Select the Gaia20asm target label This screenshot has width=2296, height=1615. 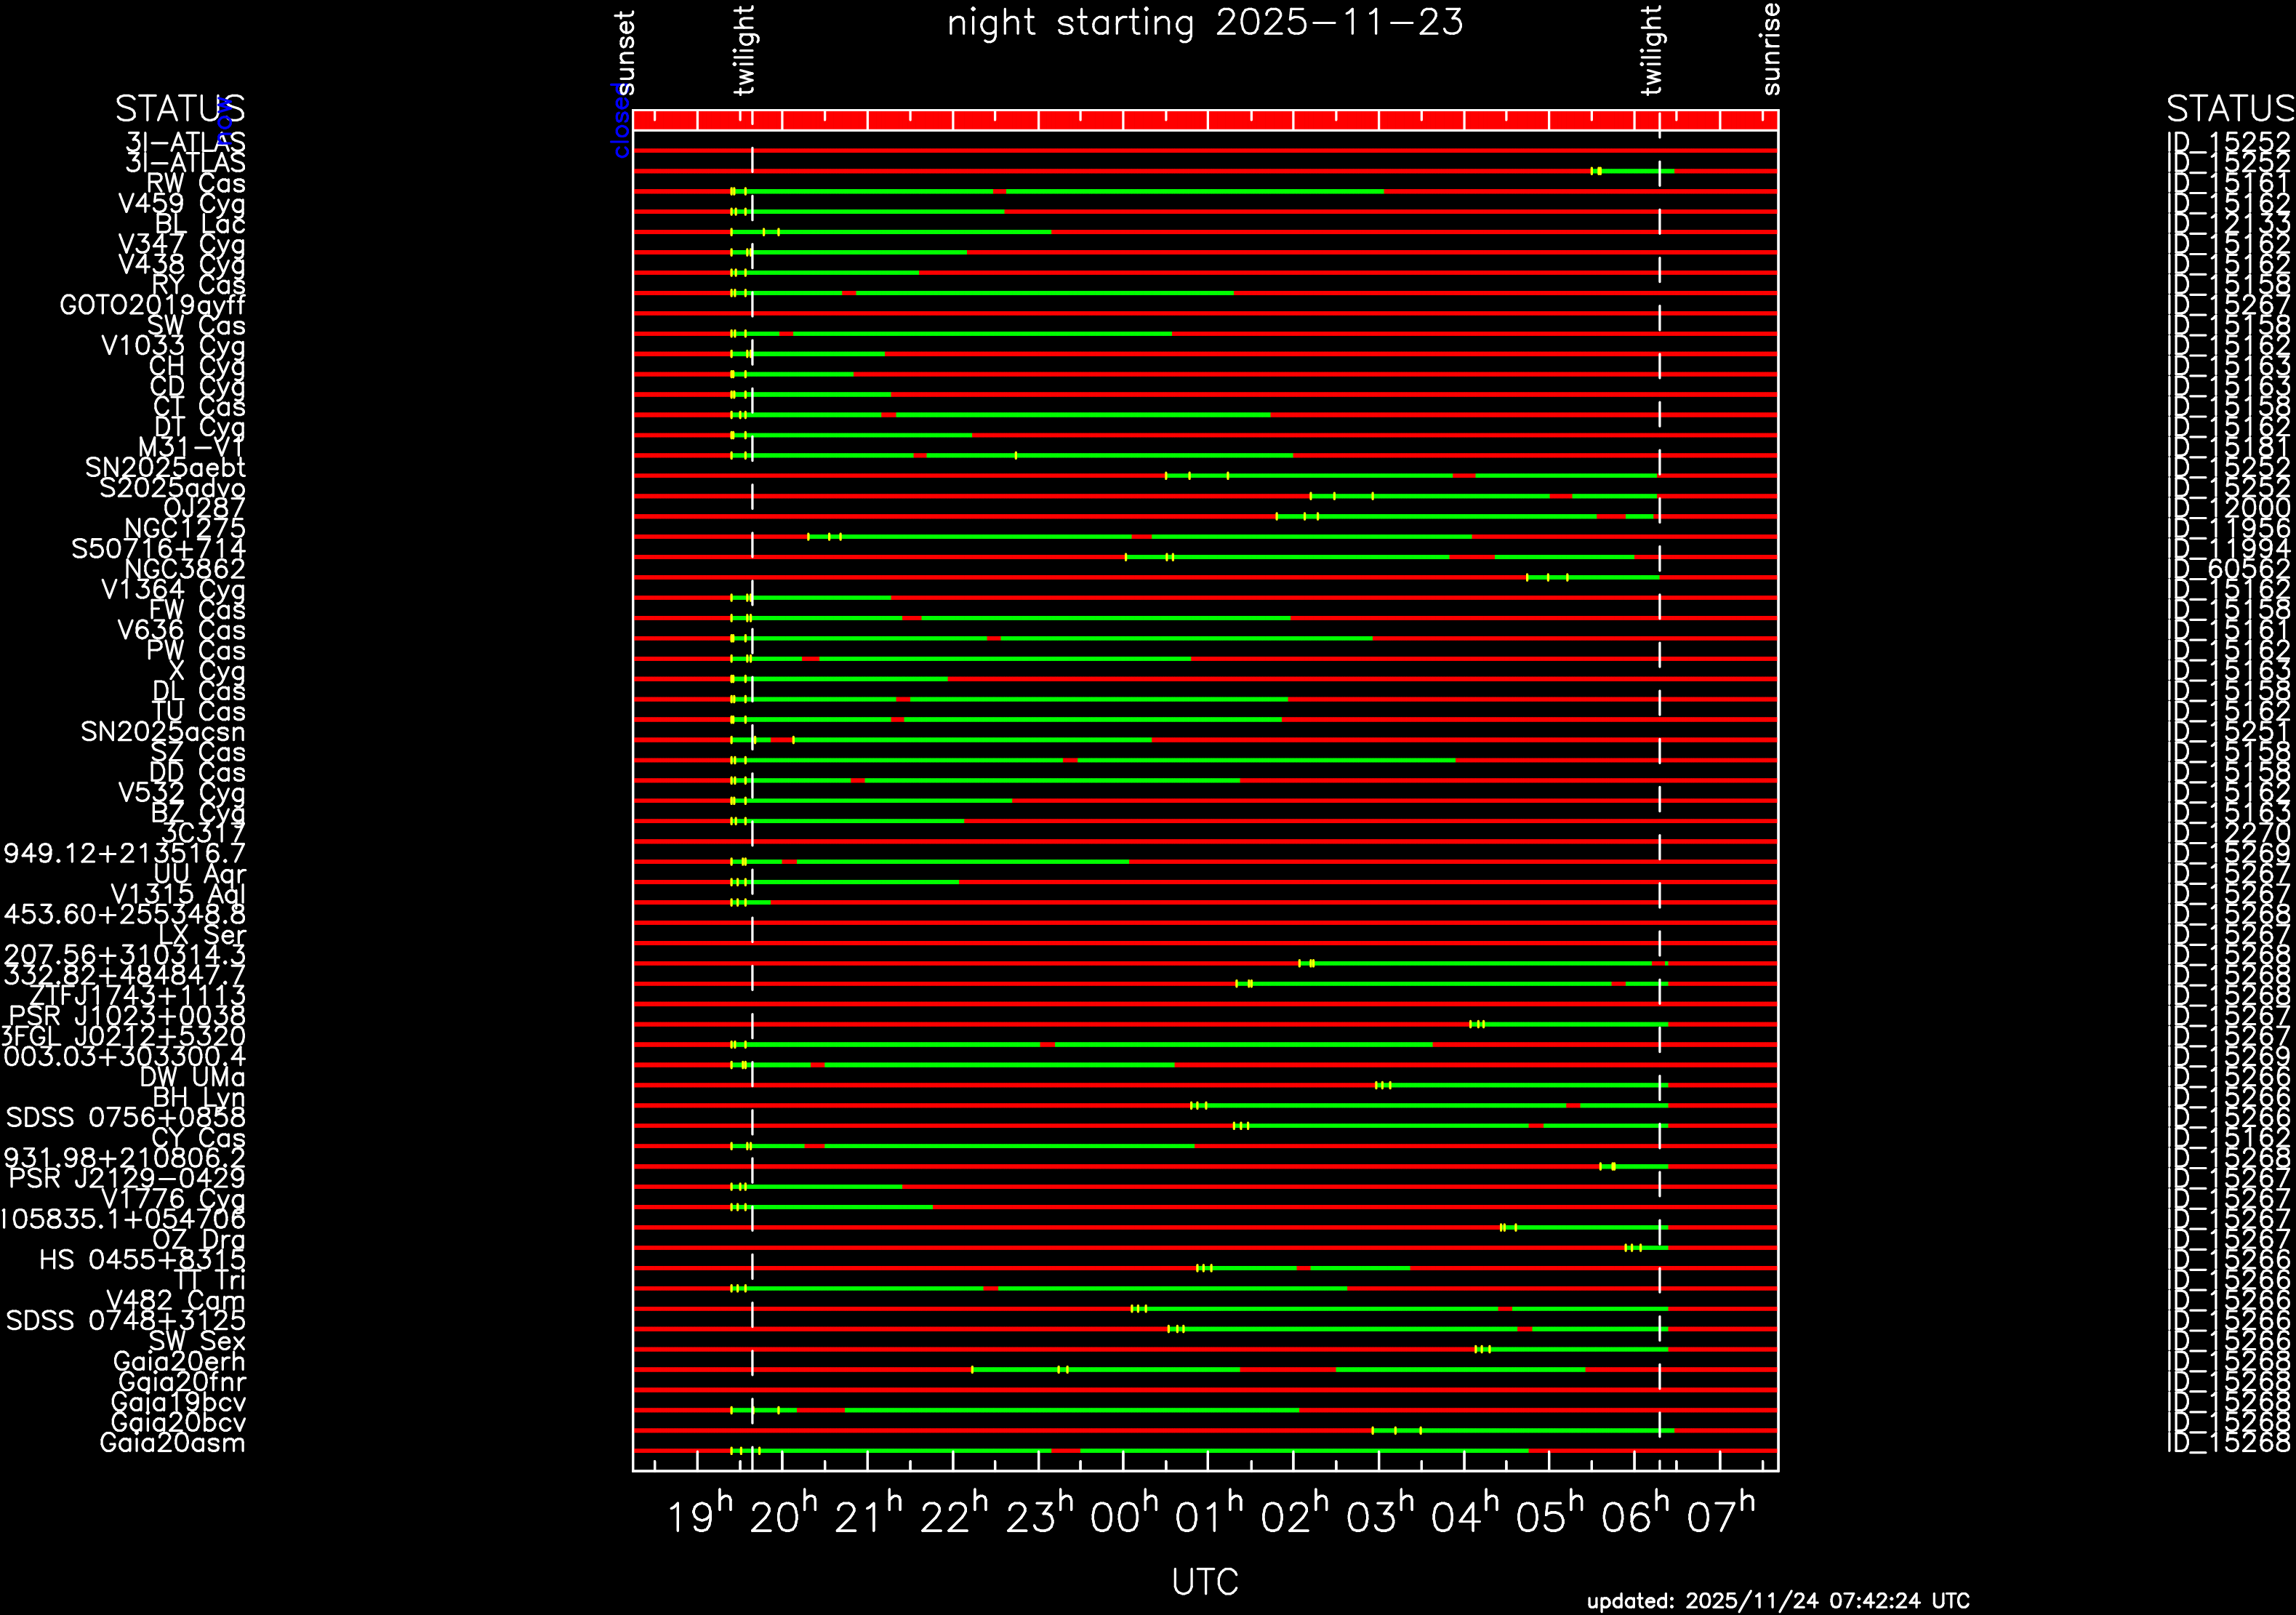[x=172, y=1443]
